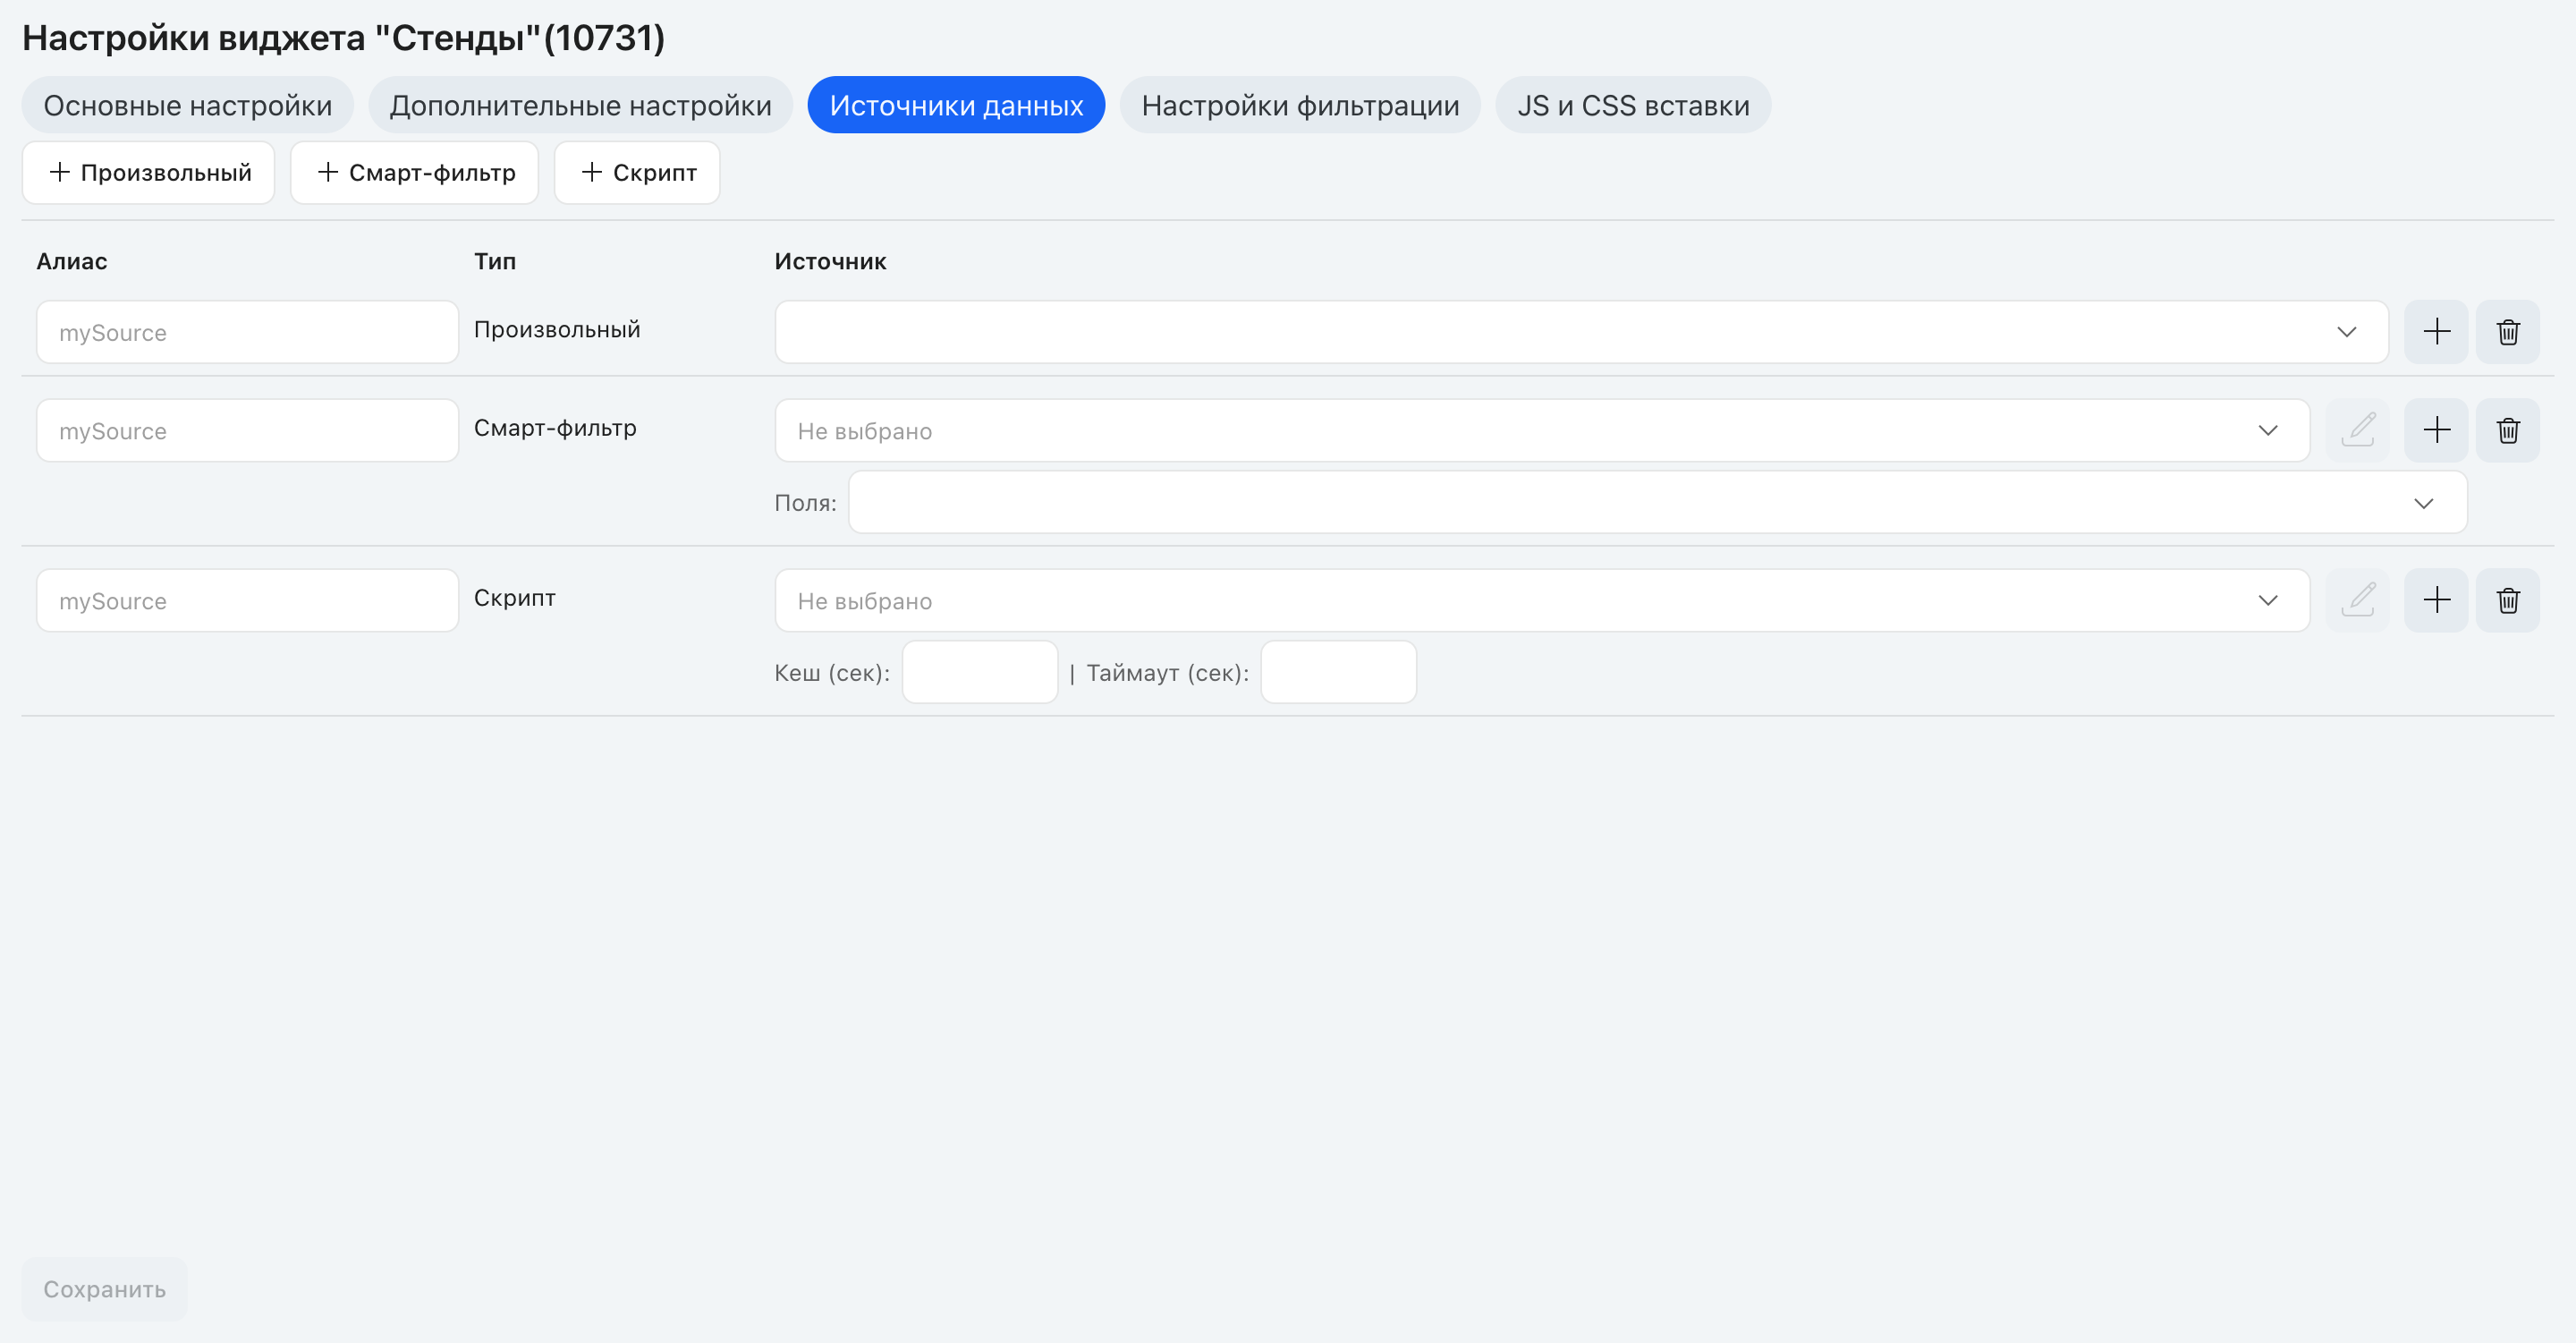
Task: Add a Смарт-фильтр data source
Action: [415, 173]
